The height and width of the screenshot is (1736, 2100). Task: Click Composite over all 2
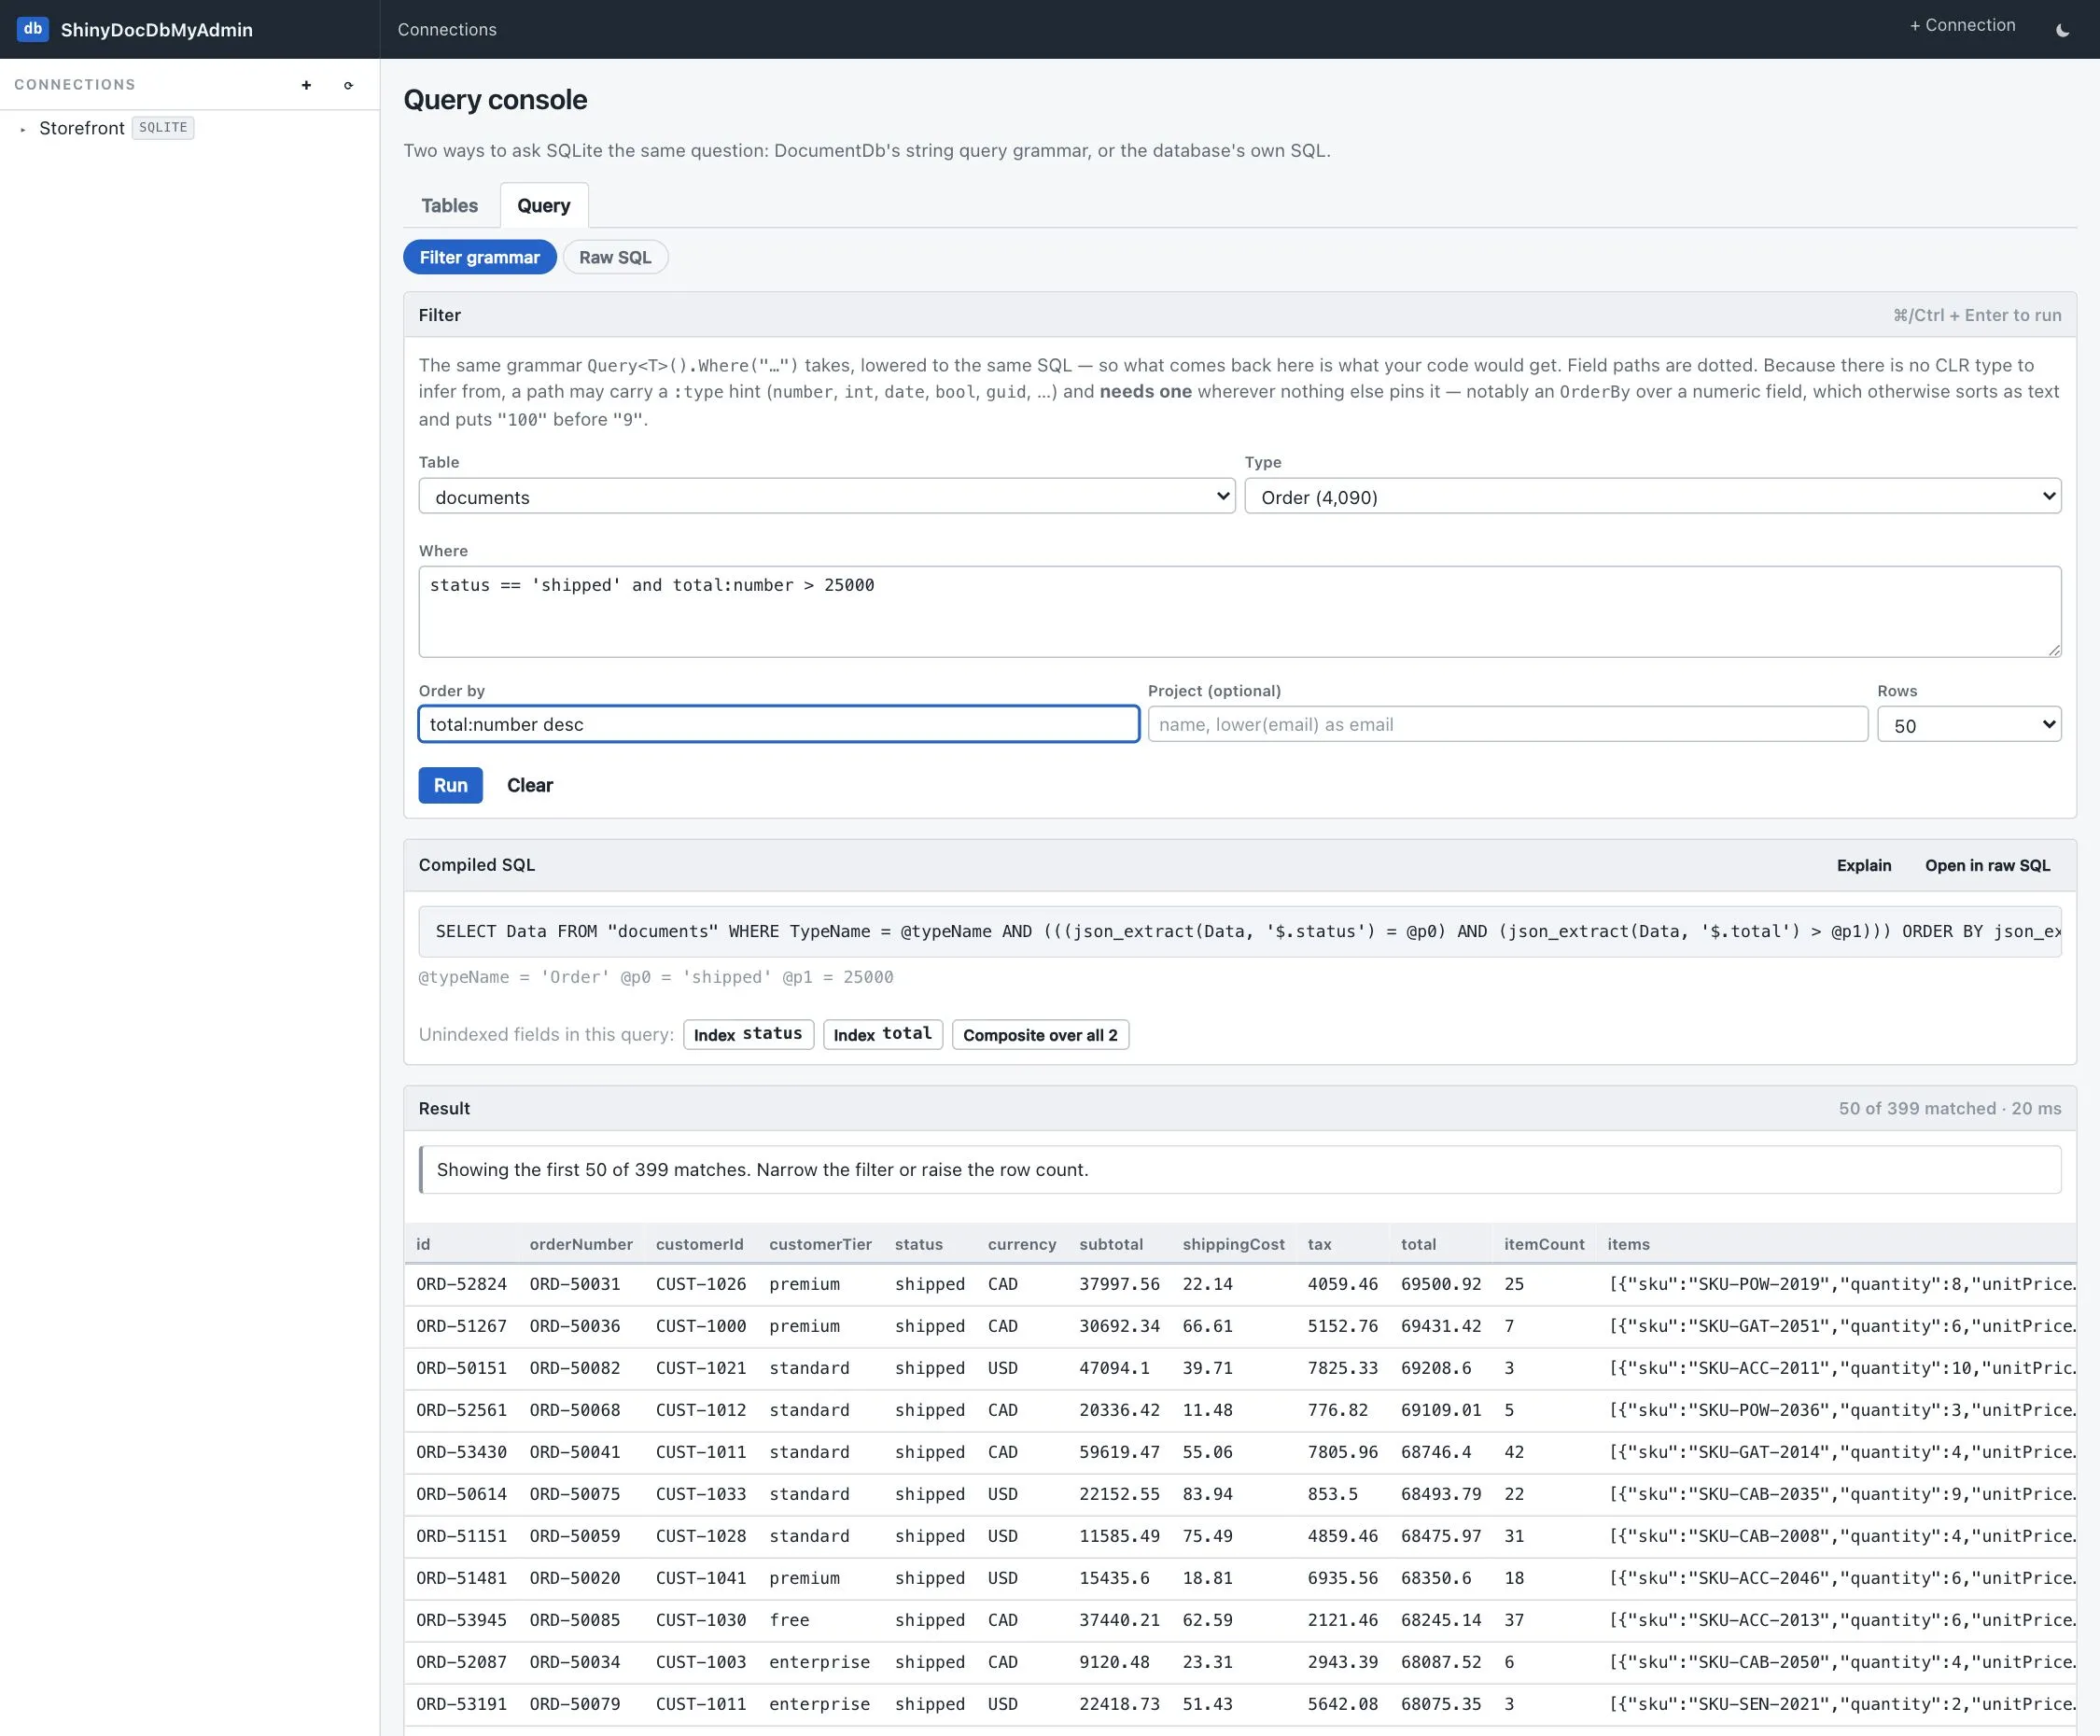point(1040,1035)
